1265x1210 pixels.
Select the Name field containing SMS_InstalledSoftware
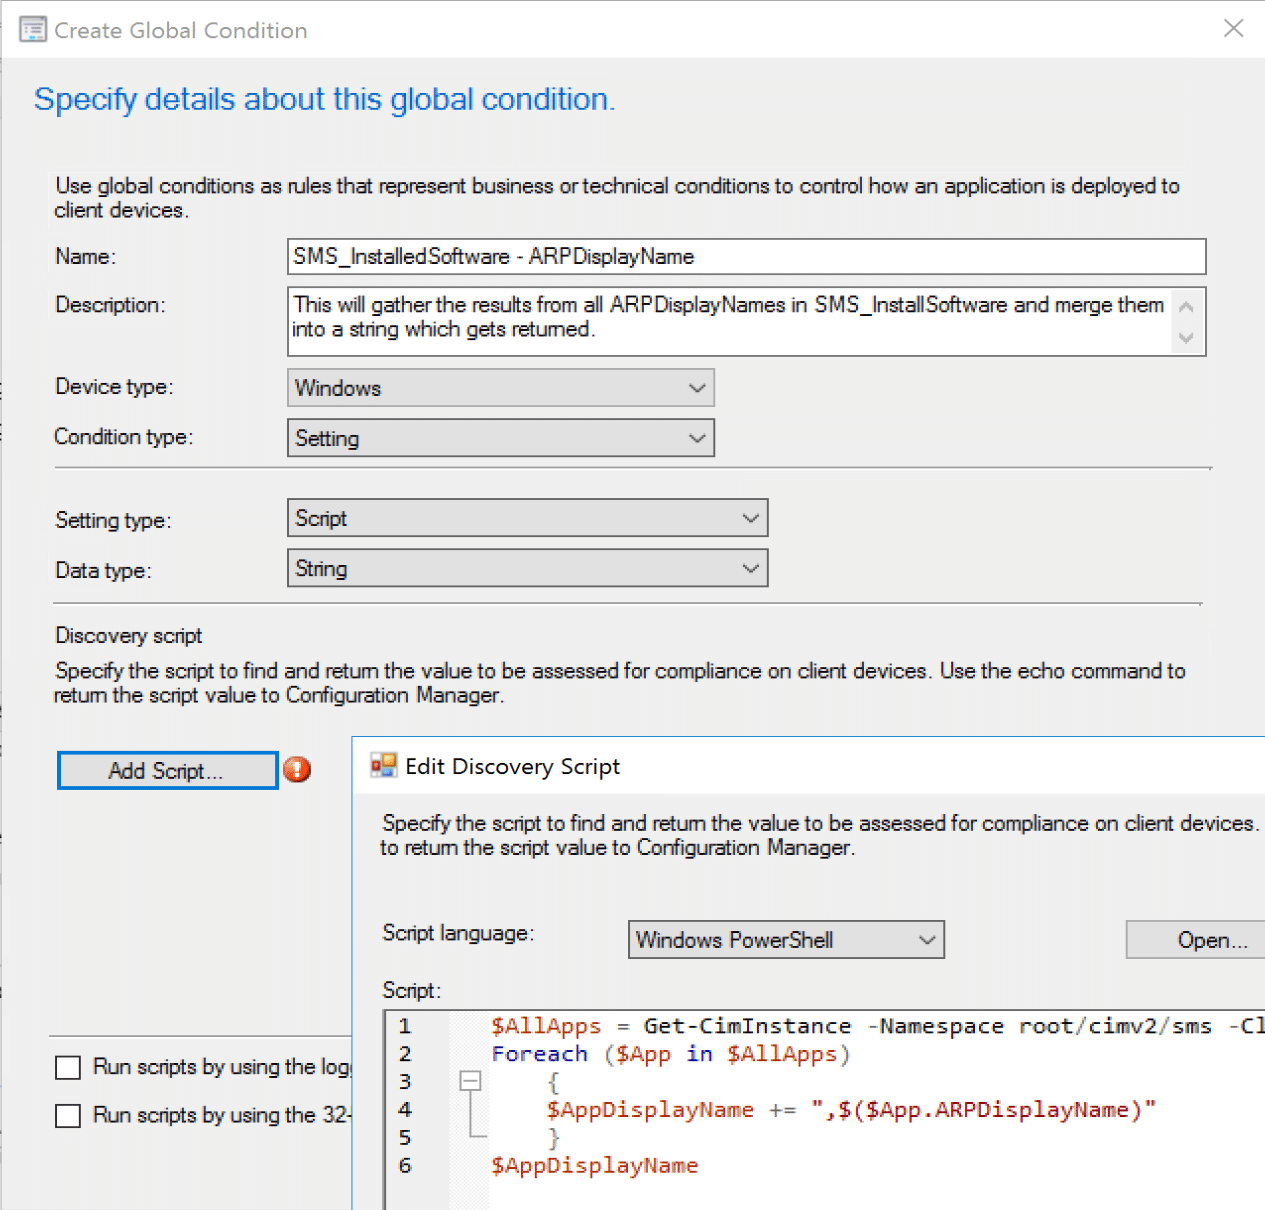(745, 257)
